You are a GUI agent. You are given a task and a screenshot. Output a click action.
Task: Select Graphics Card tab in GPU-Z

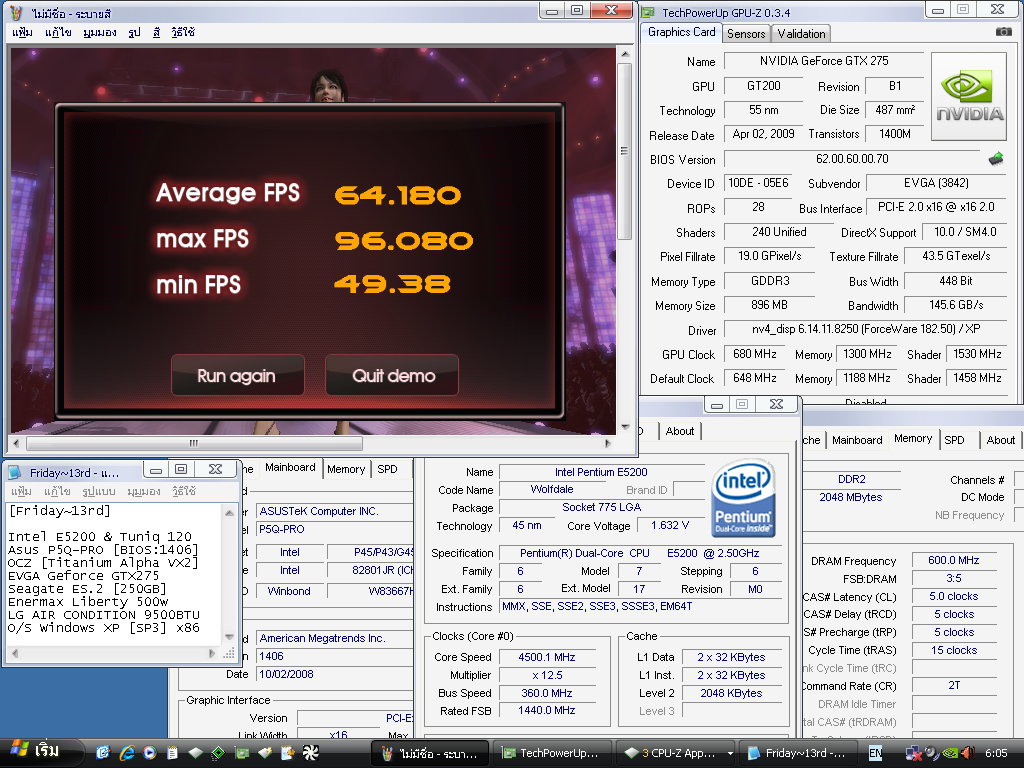click(x=681, y=32)
